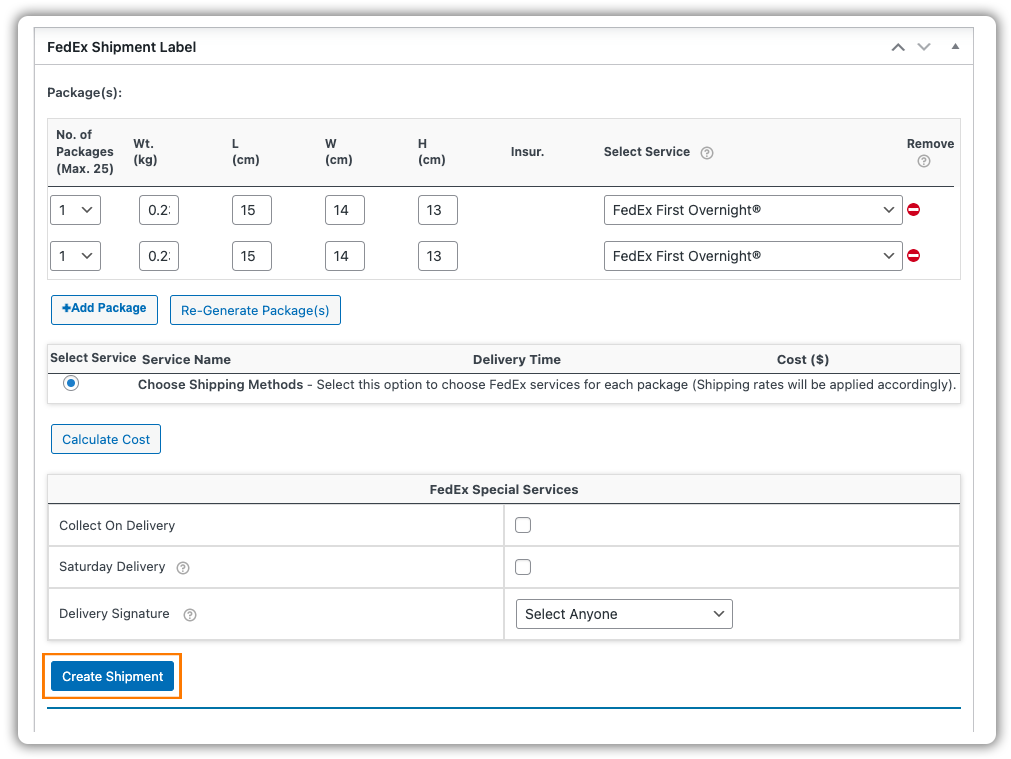Focus first row weight field
Viewport: 1011px width, 759px height.
(x=159, y=210)
